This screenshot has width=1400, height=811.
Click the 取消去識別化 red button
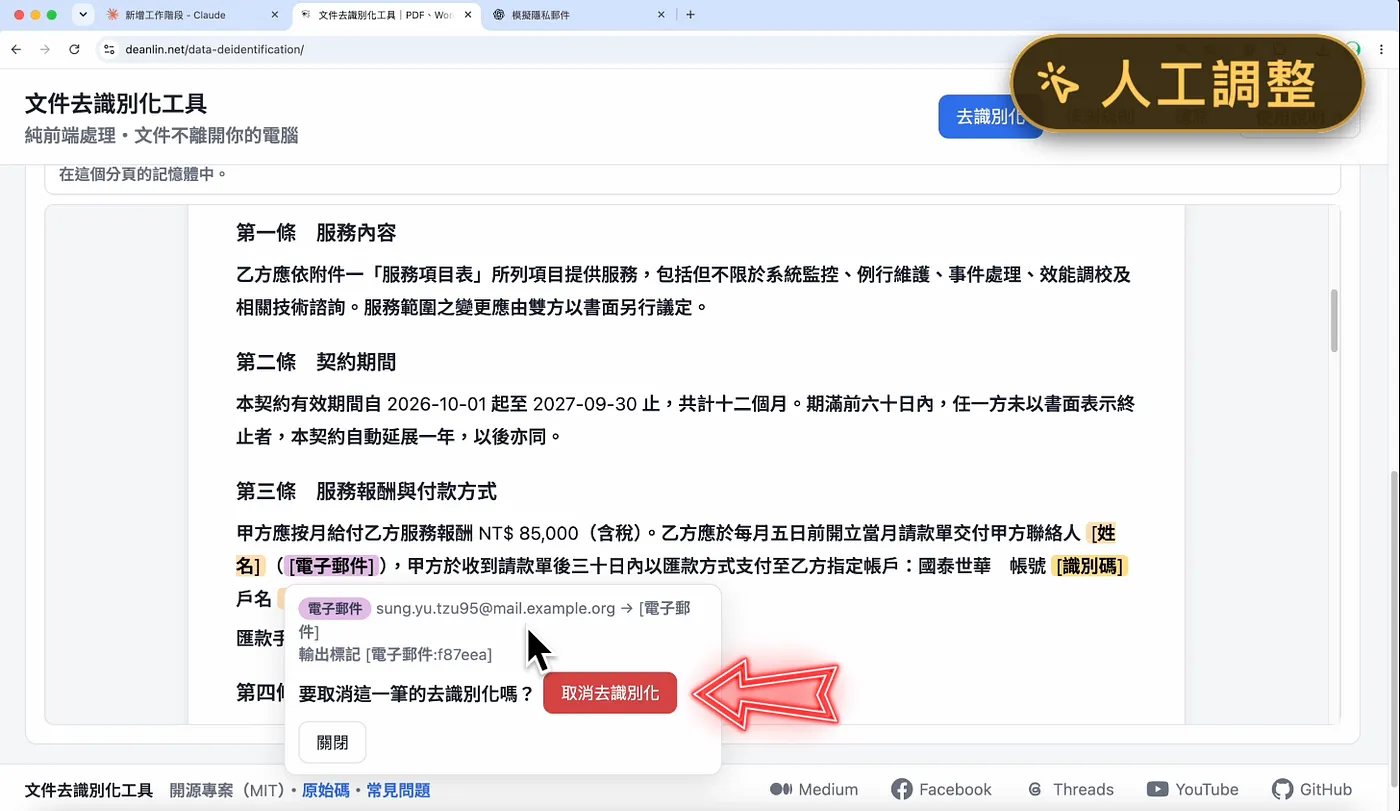(x=610, y=693)
